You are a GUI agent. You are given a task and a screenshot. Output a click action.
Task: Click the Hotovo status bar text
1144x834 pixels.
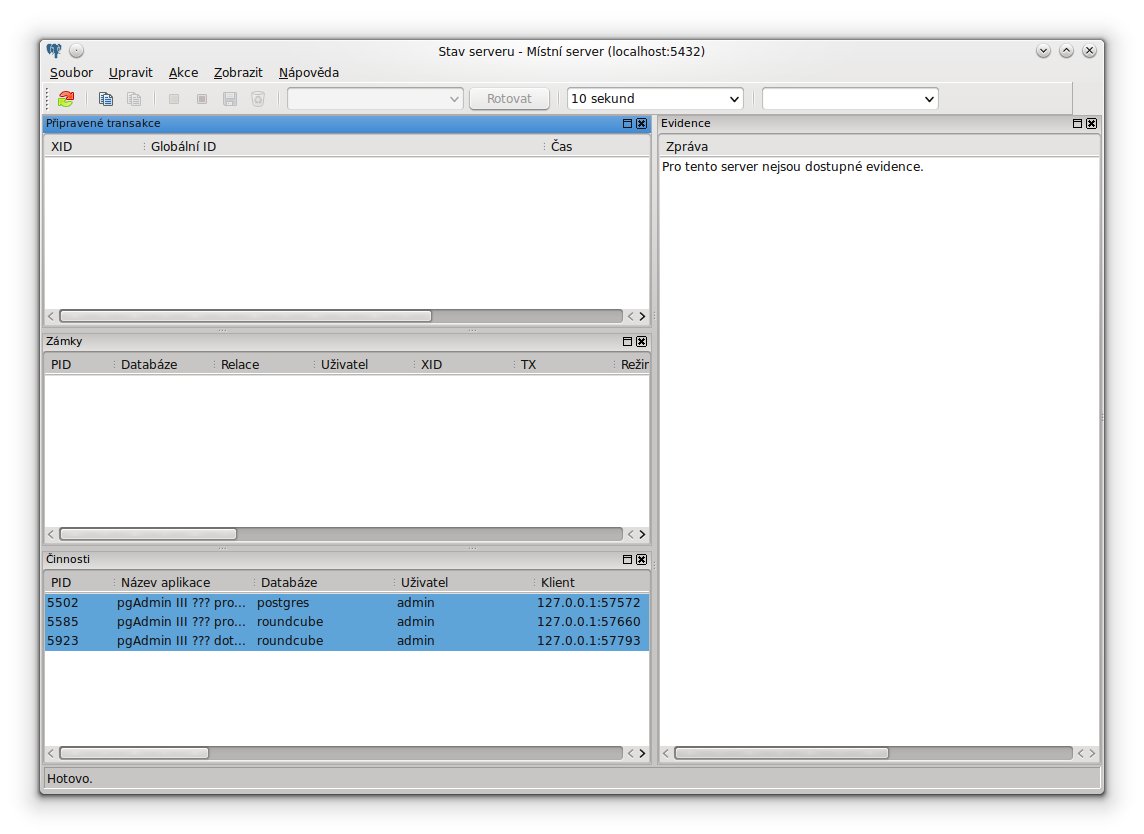pos(70,779)
